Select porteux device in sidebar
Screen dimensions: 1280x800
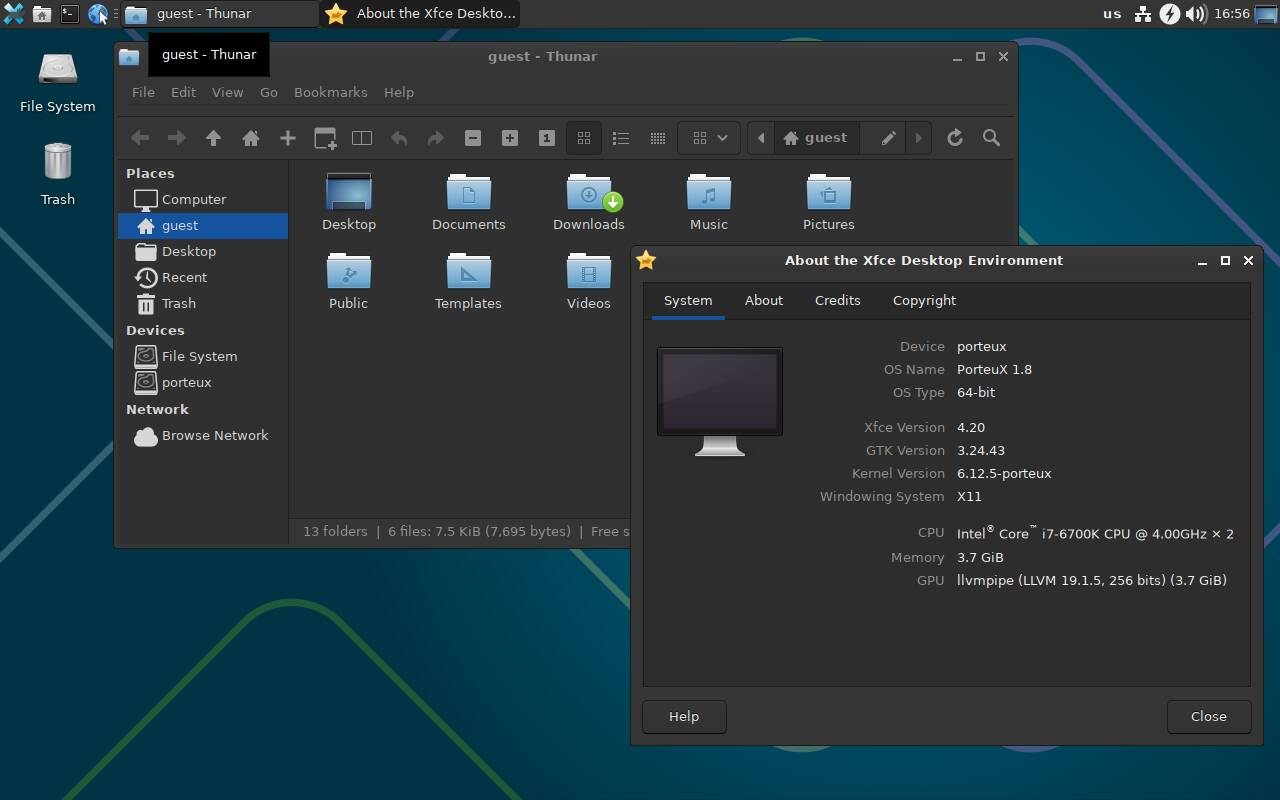(x=203, y=382)
